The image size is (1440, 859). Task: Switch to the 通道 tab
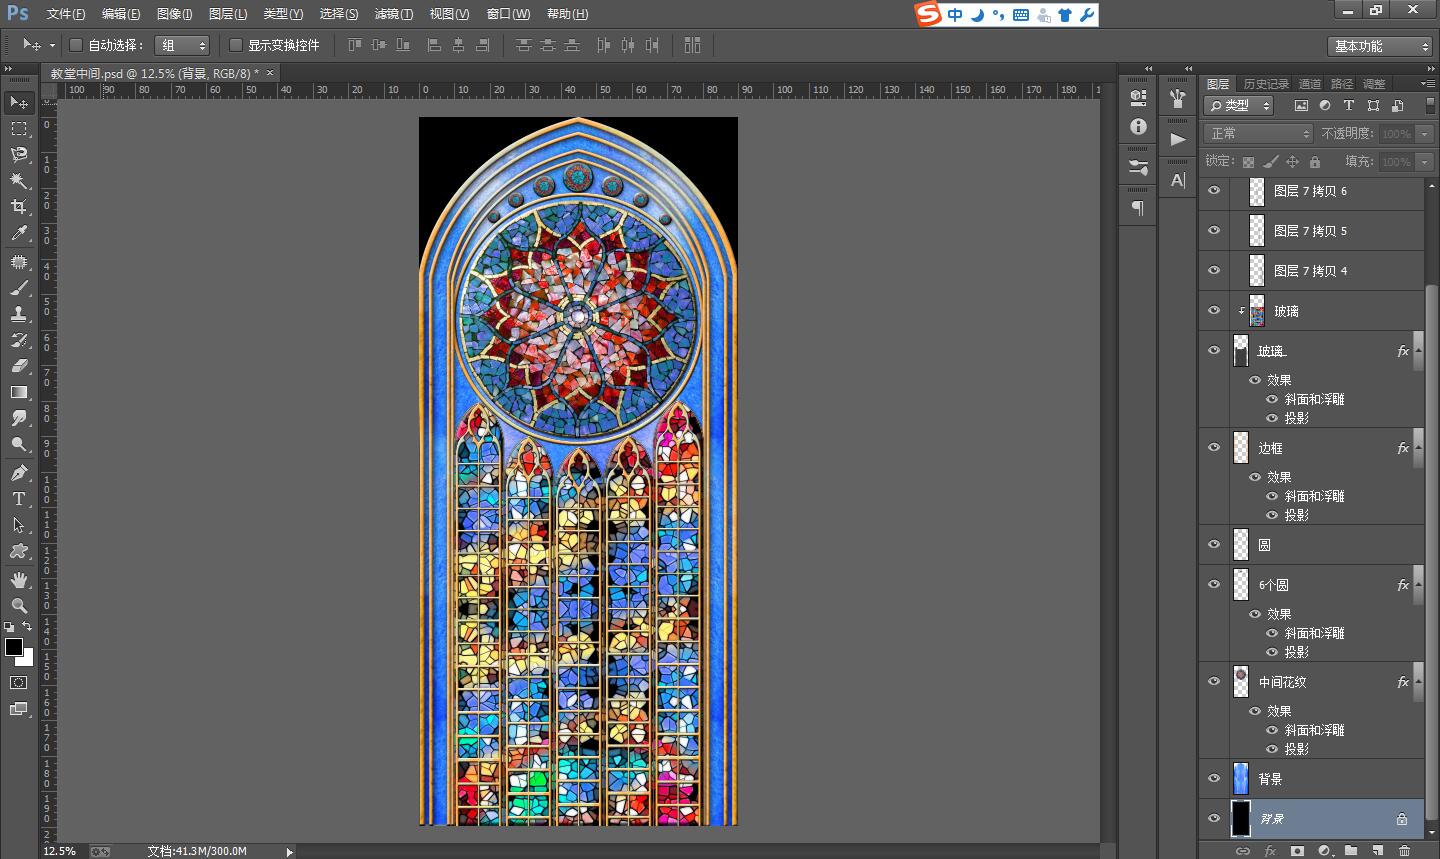[1310, 84]
